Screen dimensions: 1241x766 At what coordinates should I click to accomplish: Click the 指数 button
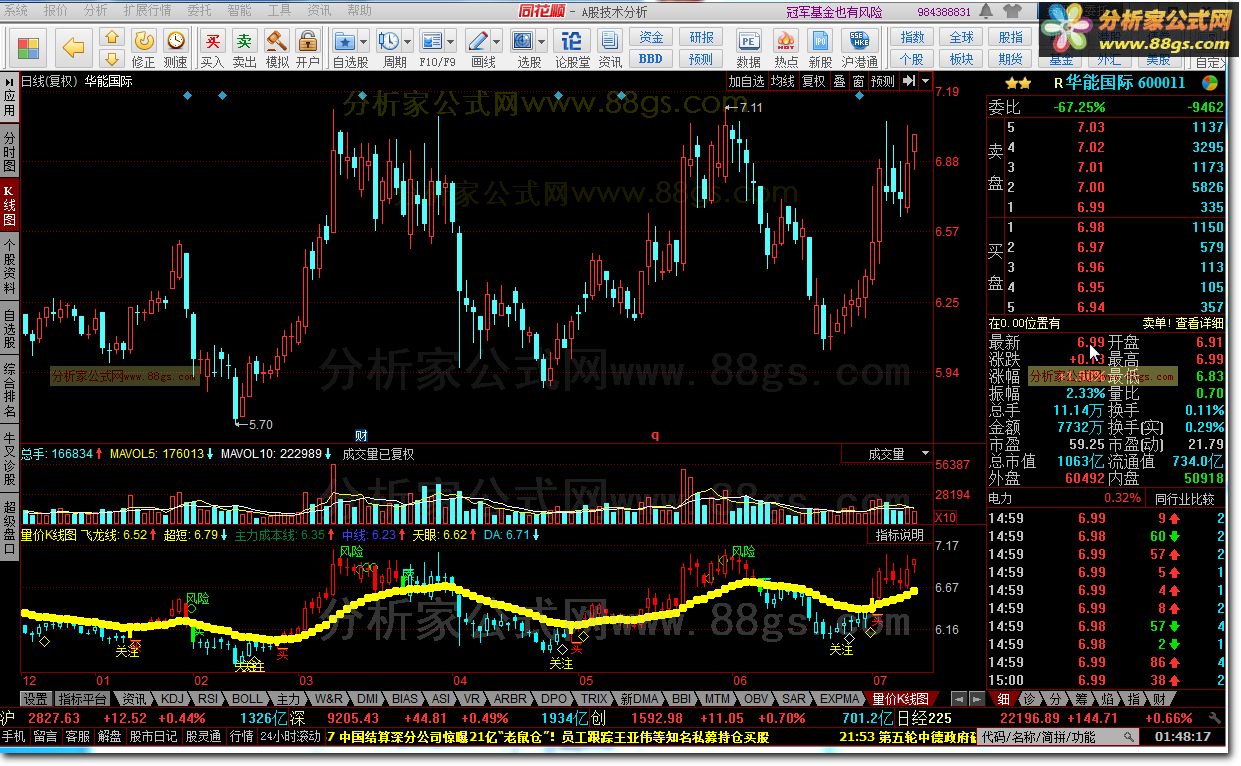(912, 37)
